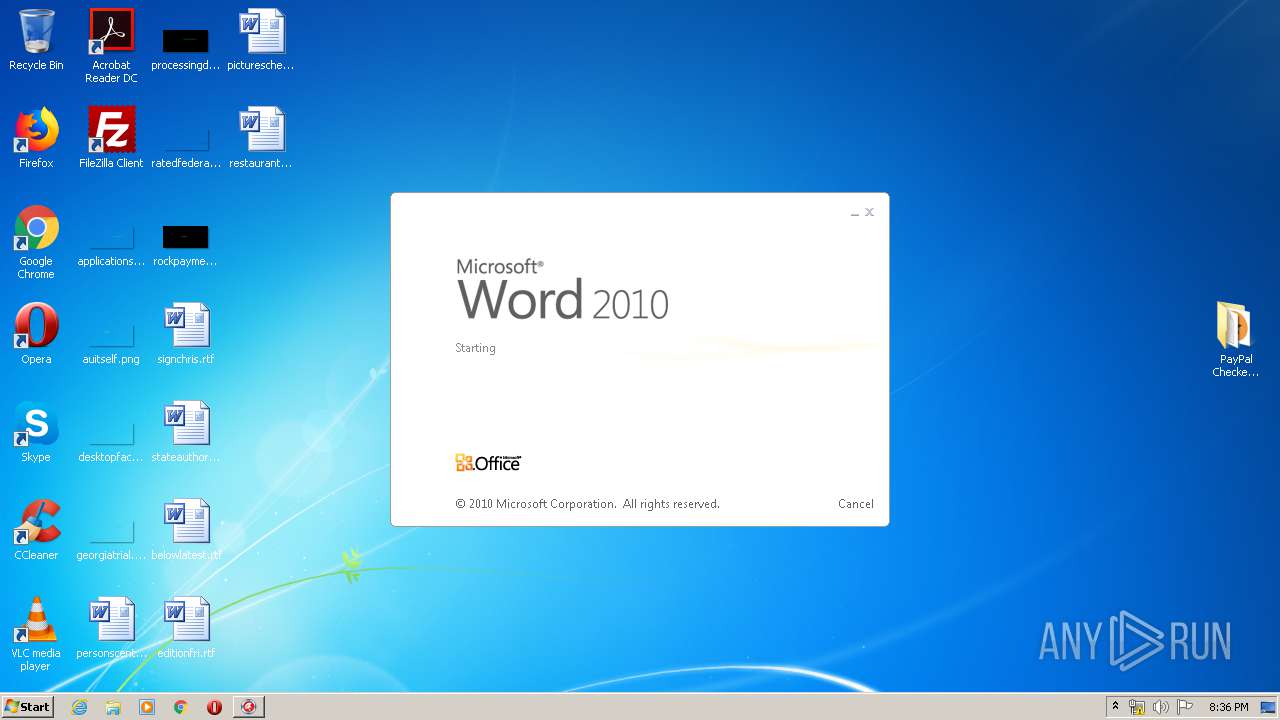Launch Opera from the taskbar
Screen dimensions: 1280x720
(x=214, y=707)
